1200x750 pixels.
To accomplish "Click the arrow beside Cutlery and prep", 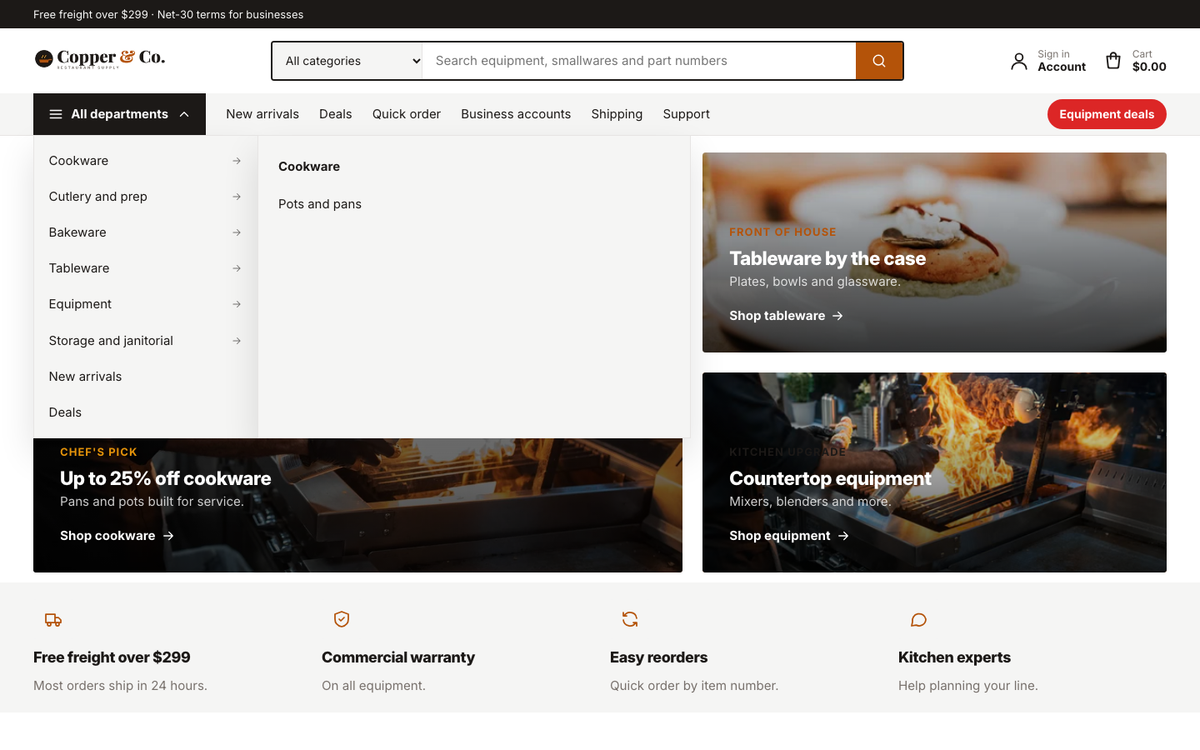I will (236, 197).
